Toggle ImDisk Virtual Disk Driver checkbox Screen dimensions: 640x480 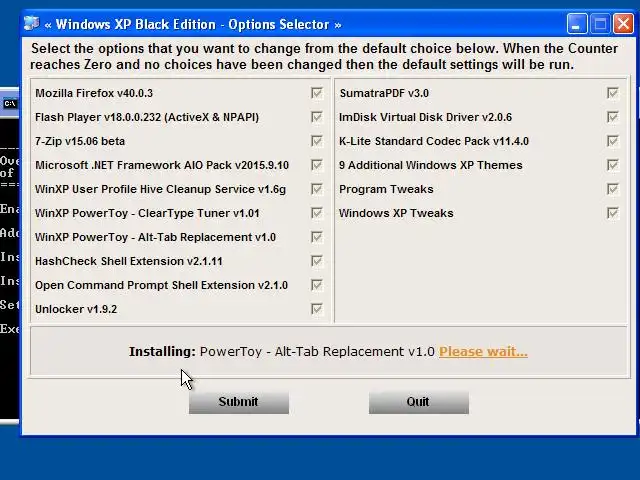(613, 117)
